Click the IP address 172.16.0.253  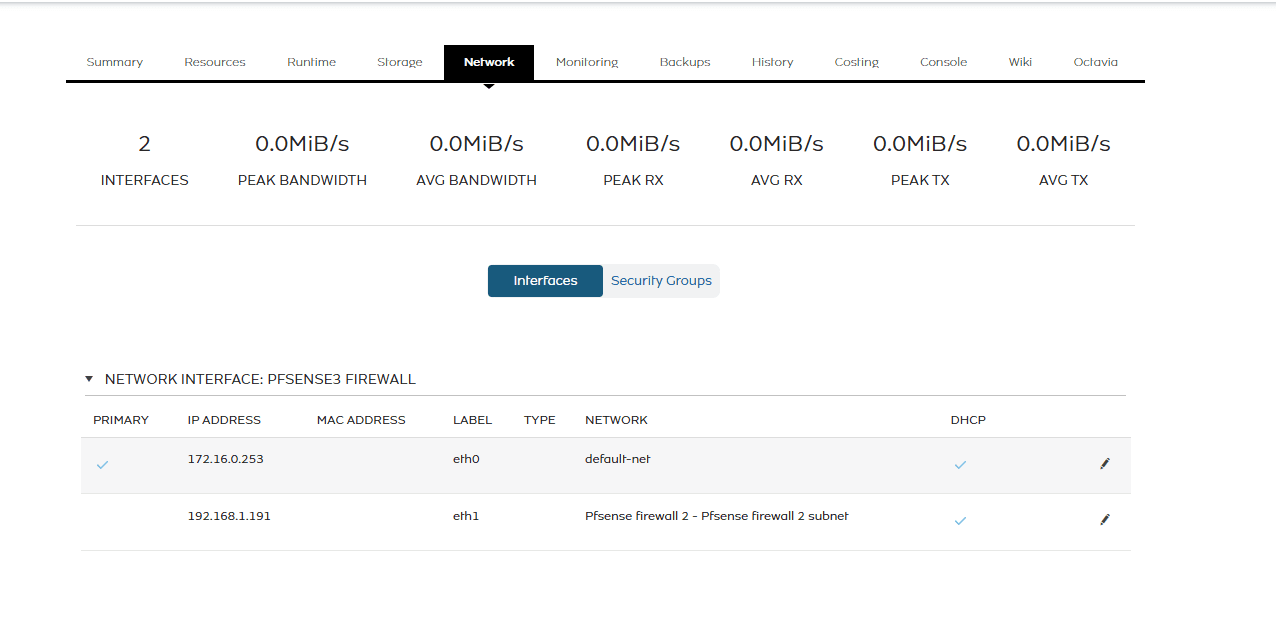(226, 460)
